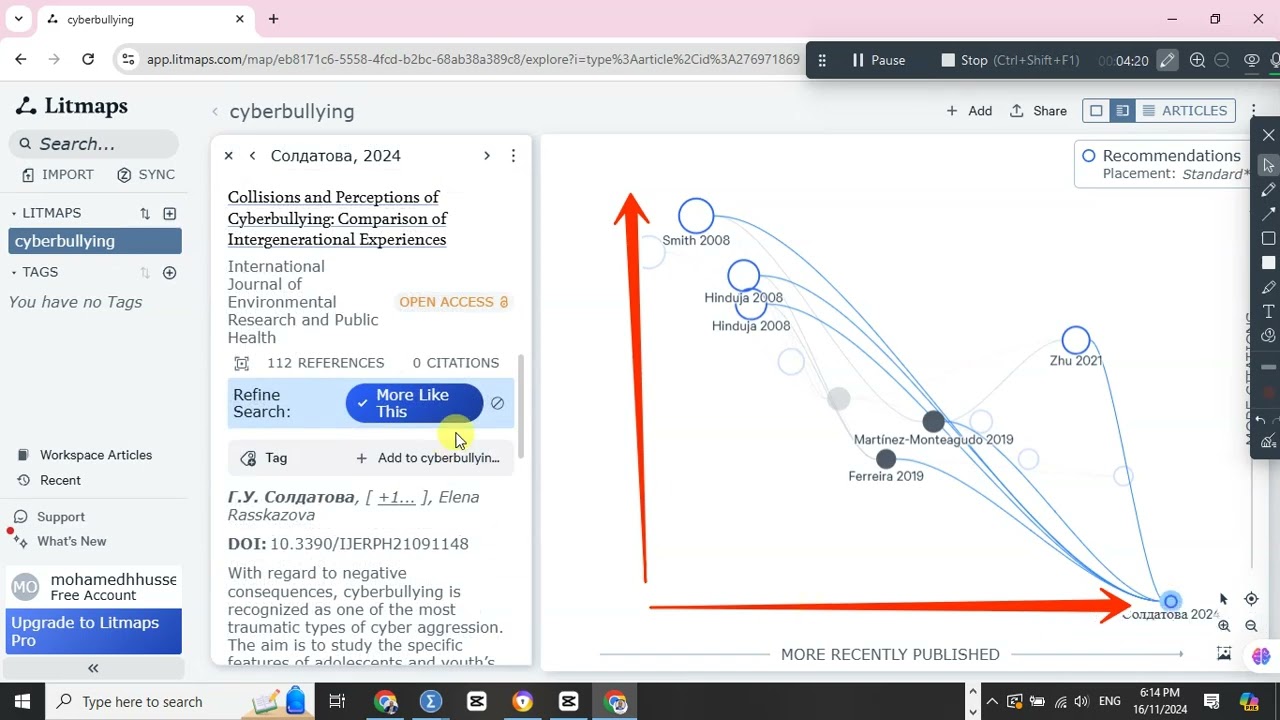Collapse the TAGS section

(x=14, y=272)
